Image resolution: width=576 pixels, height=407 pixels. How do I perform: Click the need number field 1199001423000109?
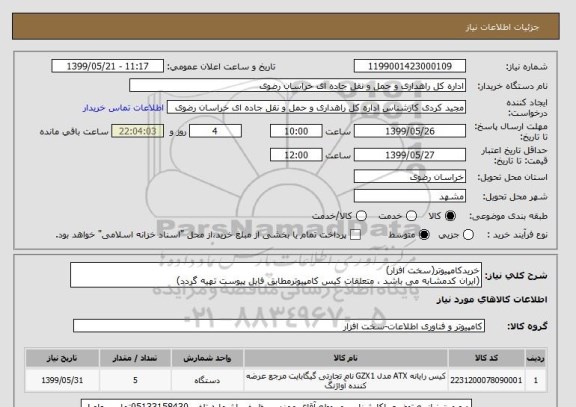[410, 66]
